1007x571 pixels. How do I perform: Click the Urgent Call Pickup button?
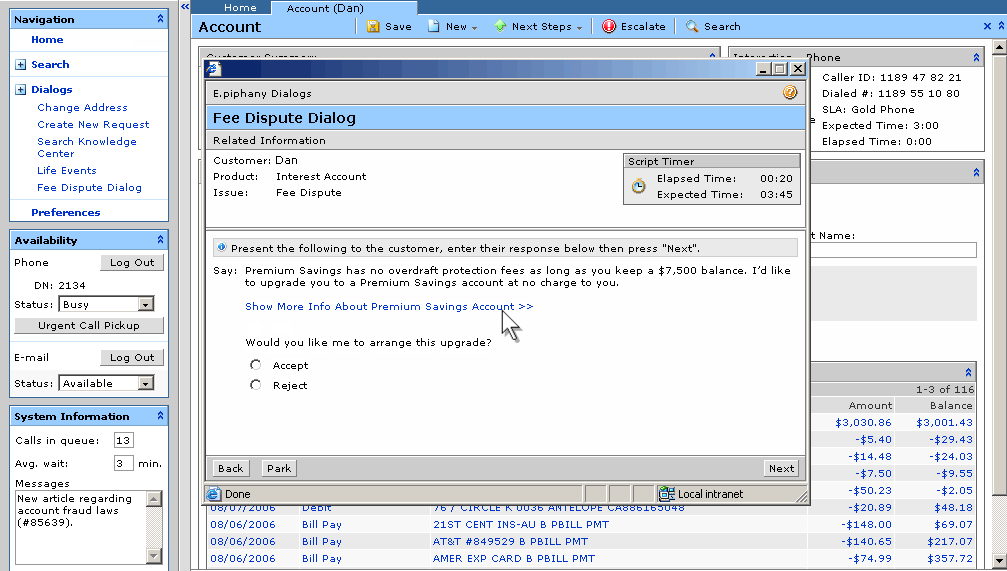[x=89, y=326]
